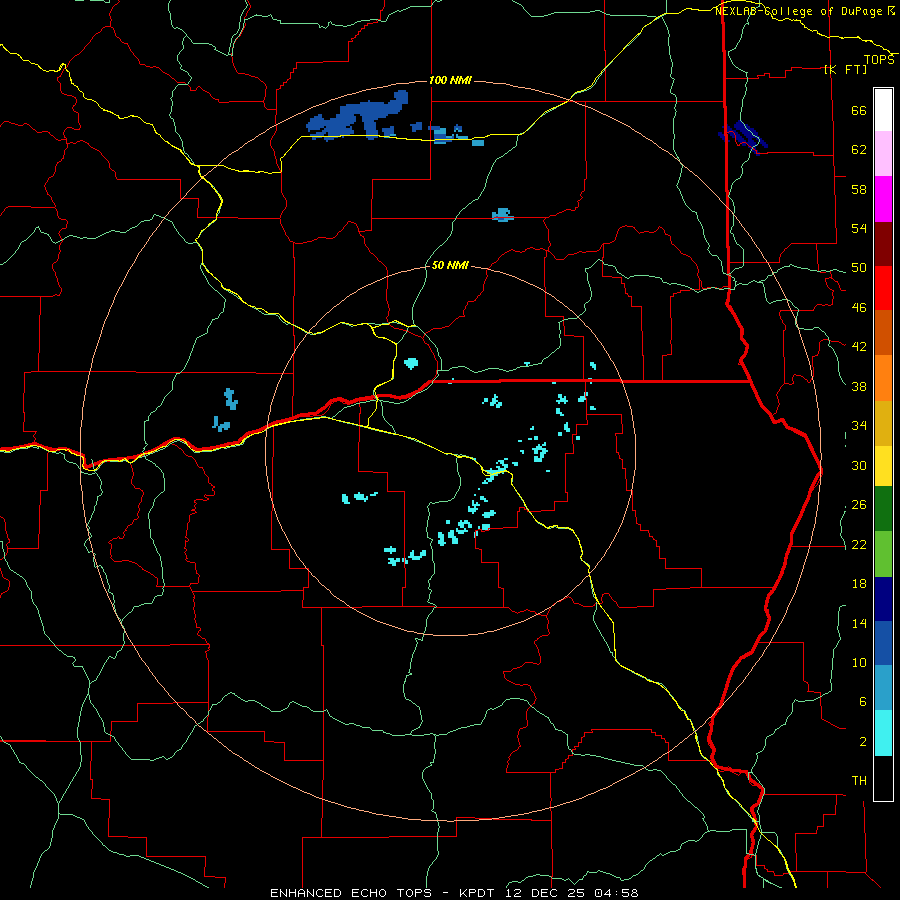900x900 pixels.
Task: Click the '66' legend value
Action: [859, 110]
